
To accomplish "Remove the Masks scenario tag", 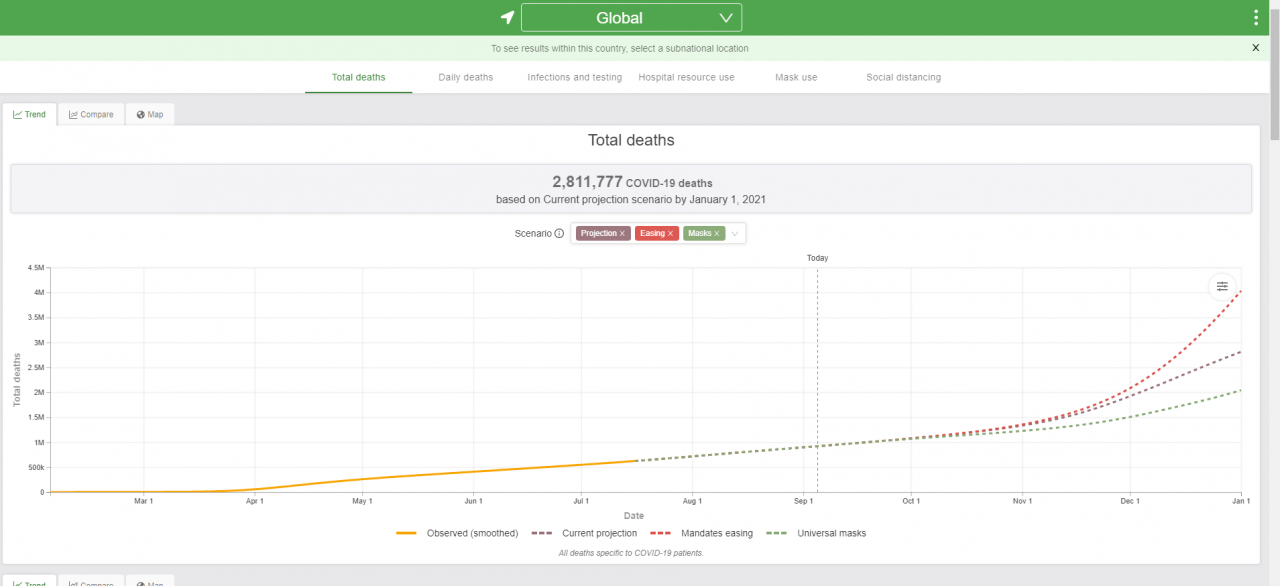I will [717, 233].
